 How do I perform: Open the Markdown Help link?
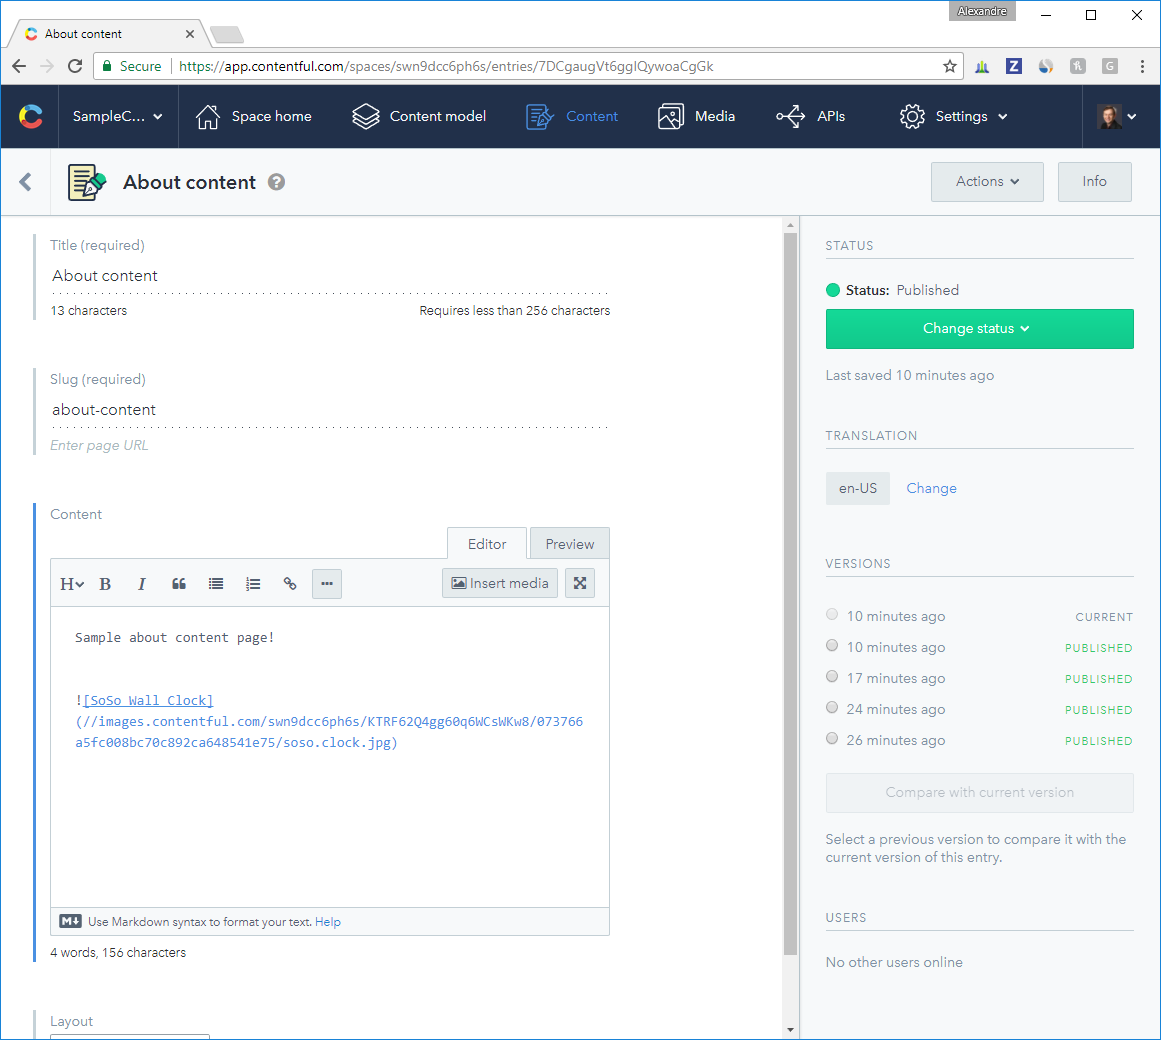click(327, 921)
